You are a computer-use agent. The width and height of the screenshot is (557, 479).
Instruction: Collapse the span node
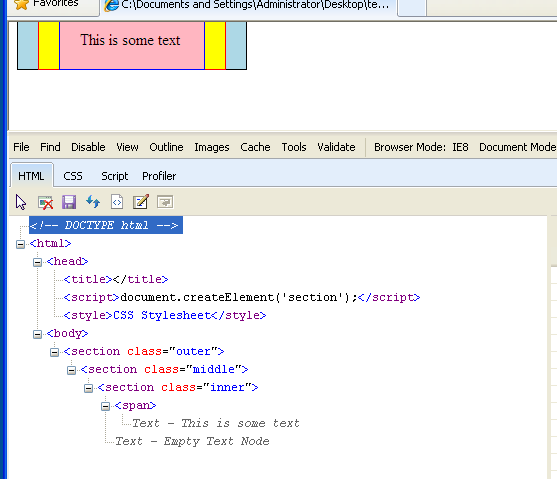(x=106, y=406)
